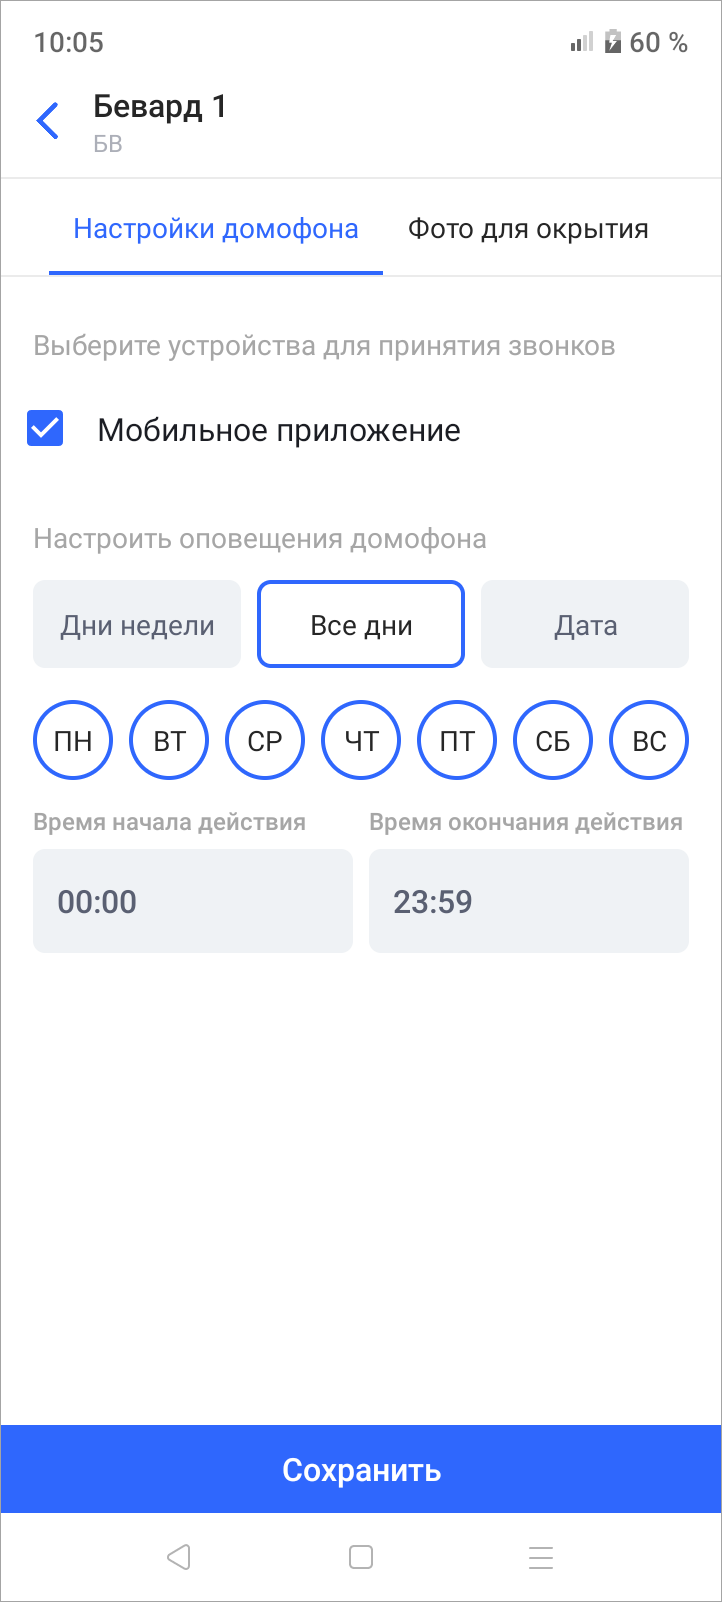
Task: Select the Настройки домофона tab
Action: pos(216,229)
